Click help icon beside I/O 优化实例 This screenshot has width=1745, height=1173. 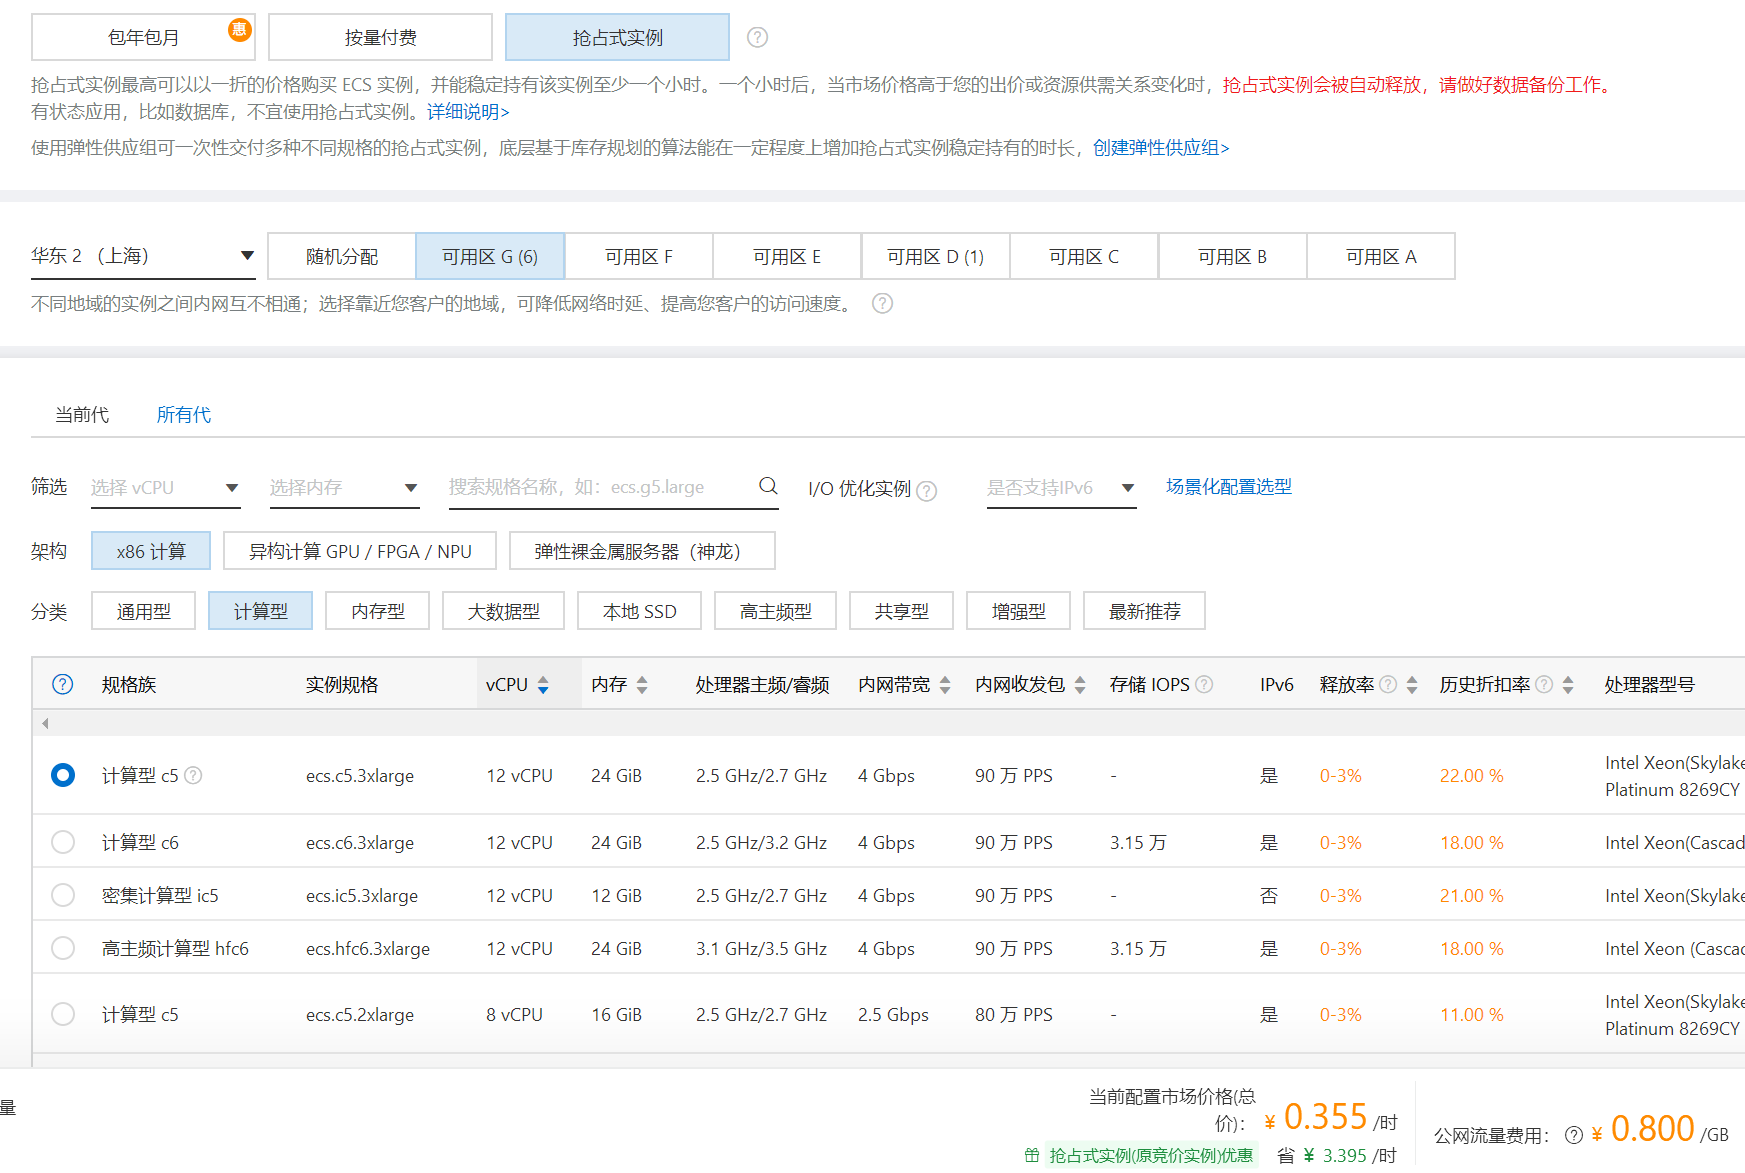(927, 490)
